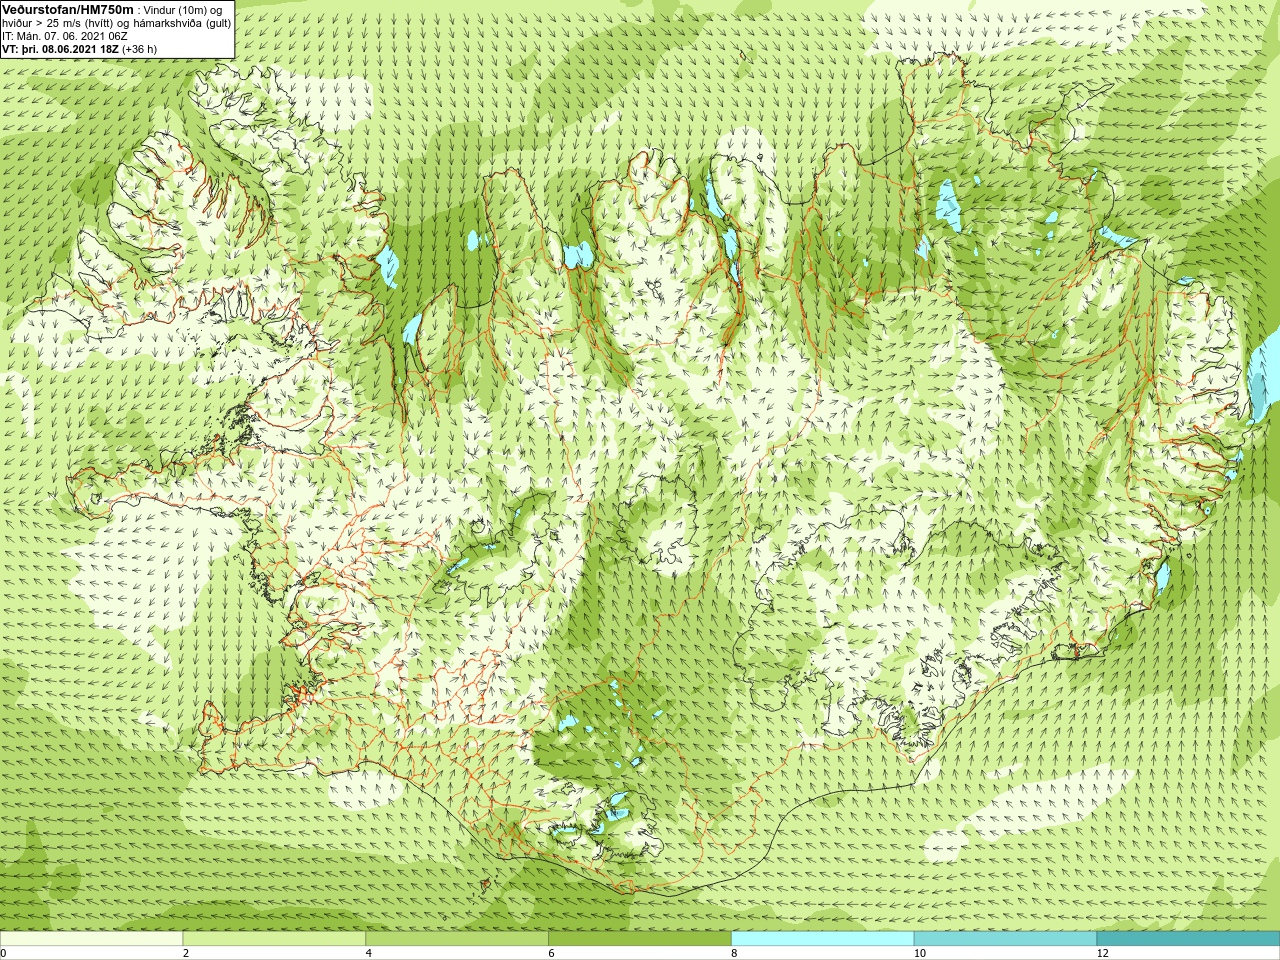Click the "Vindur (10m) og" text
The width and height of the screenshot is (1280, 960).
(x=183, y=9)
